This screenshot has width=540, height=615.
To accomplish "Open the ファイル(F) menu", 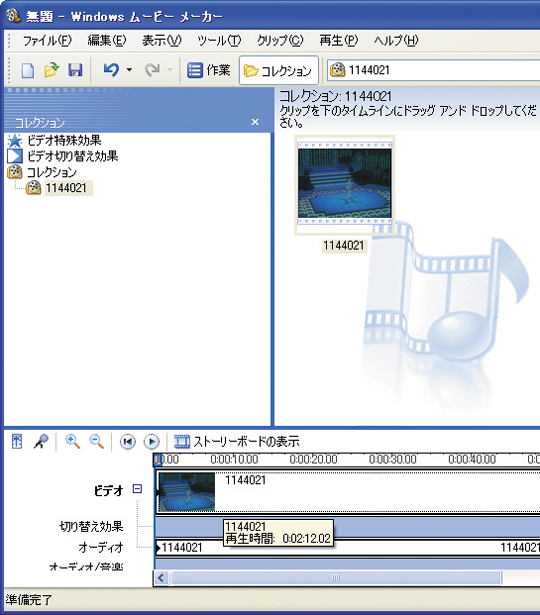I will pyautogui.click(x=47, y=41).
